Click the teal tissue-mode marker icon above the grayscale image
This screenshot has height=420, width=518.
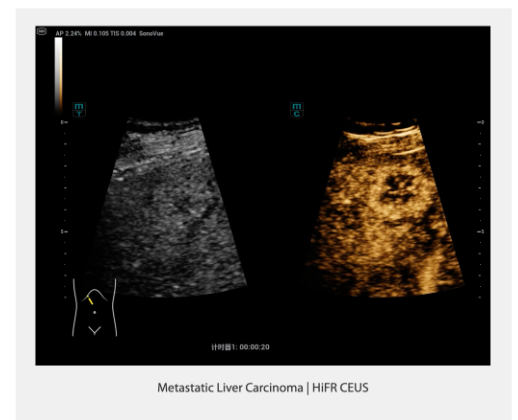pyautogui.click(x=79, y=110)
